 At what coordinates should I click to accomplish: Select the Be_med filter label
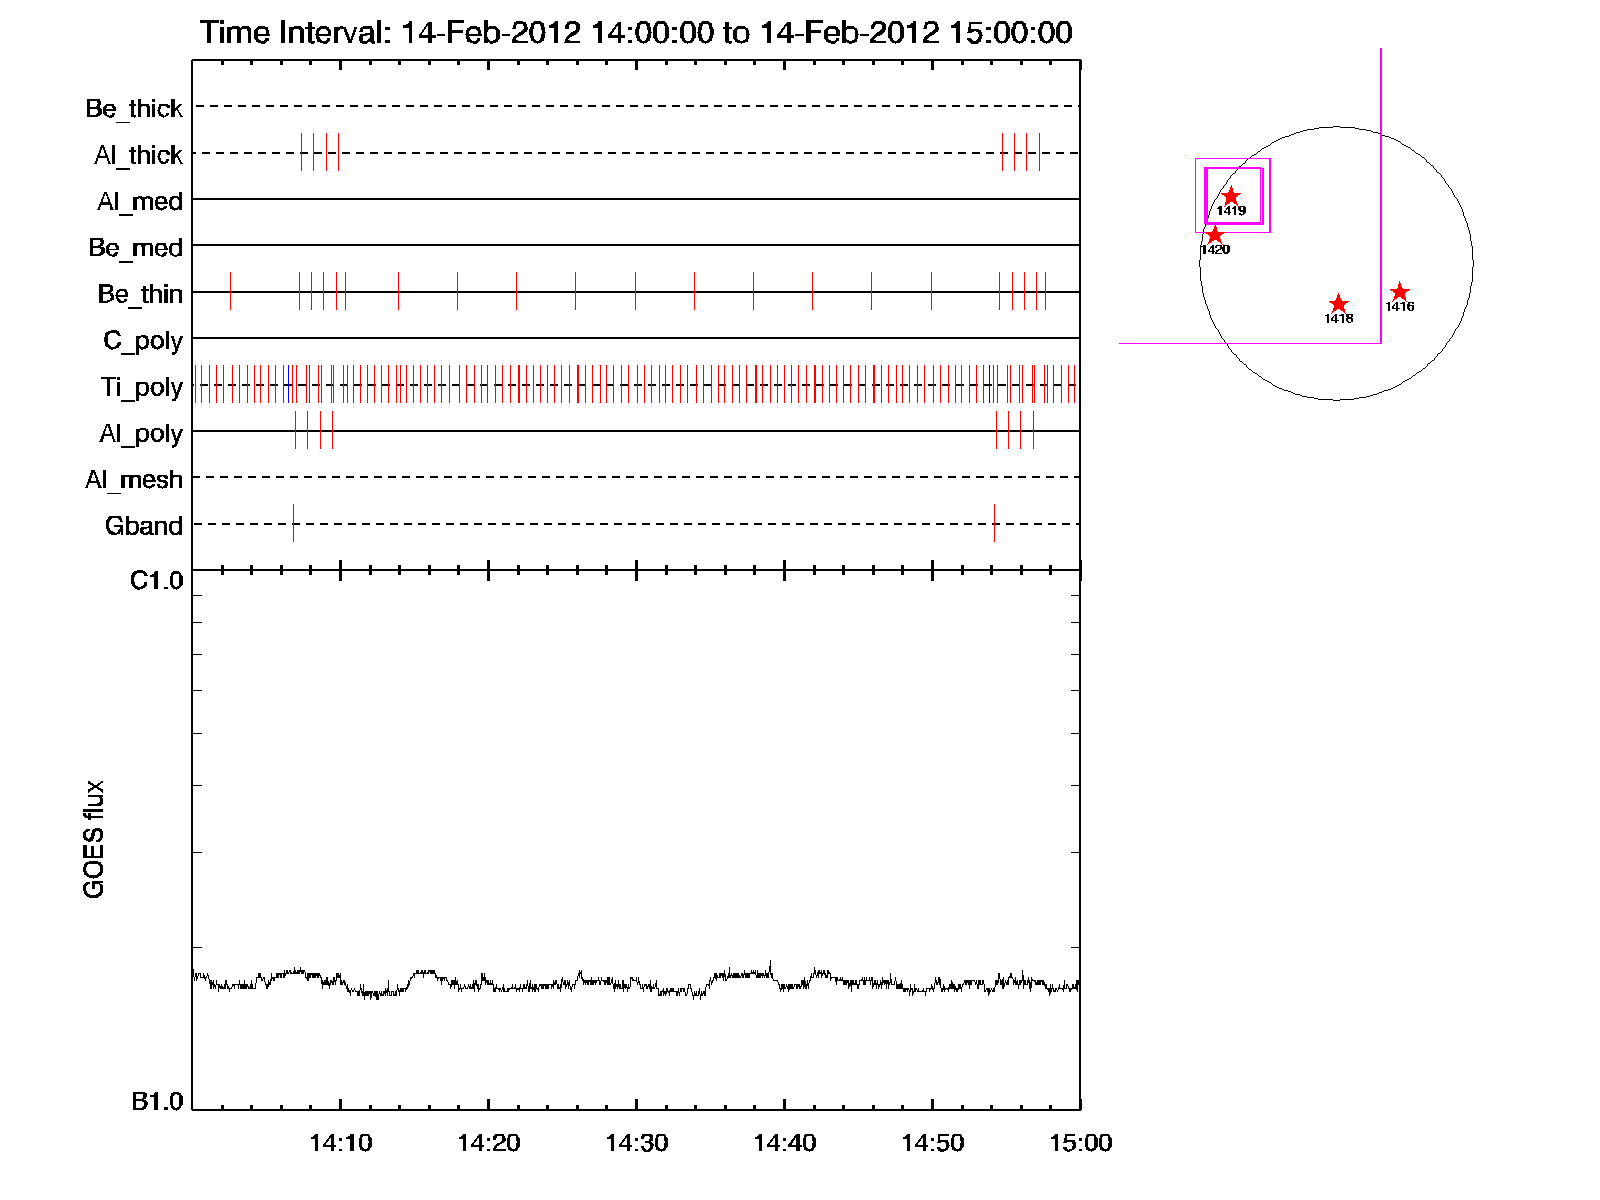135,247
